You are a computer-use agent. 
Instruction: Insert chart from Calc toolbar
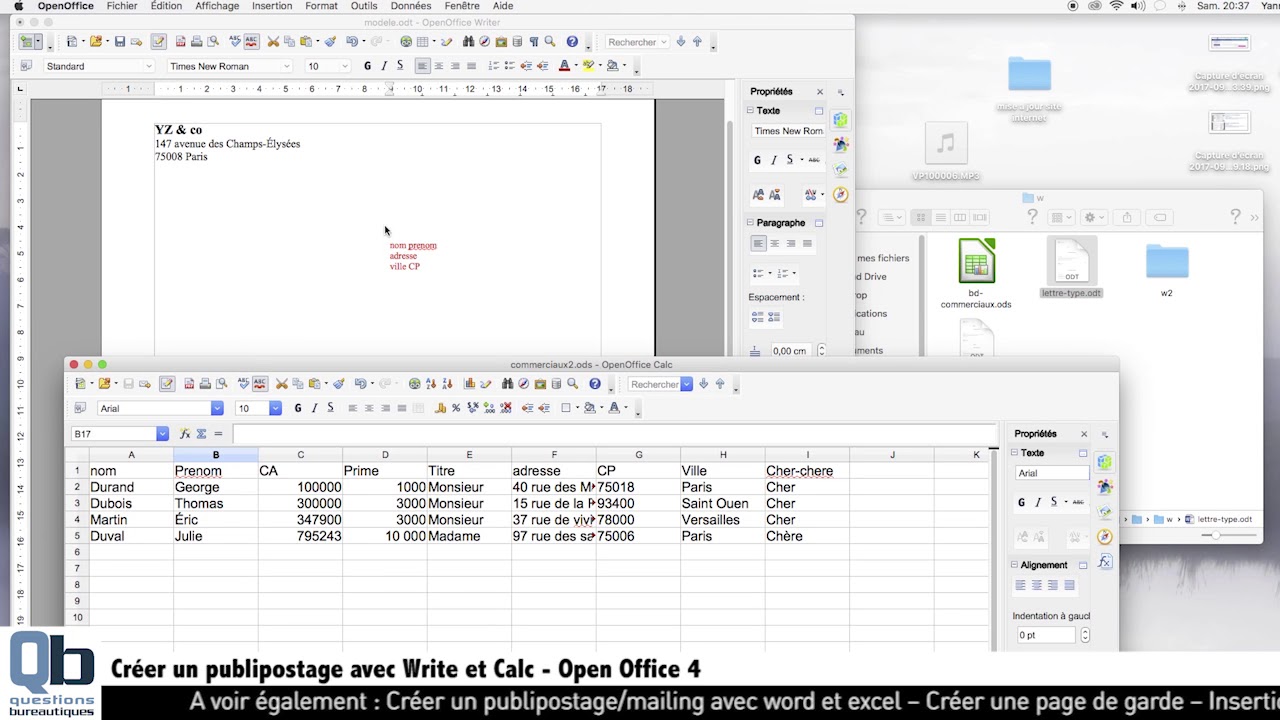click(x=469, y=384)
